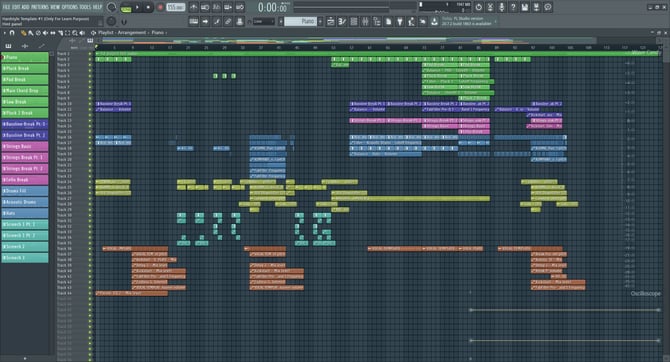The image size is (670, 362).
Task: Mute Track 1 using its green LED
Action: pyautogui.click(x=90, y=54)
